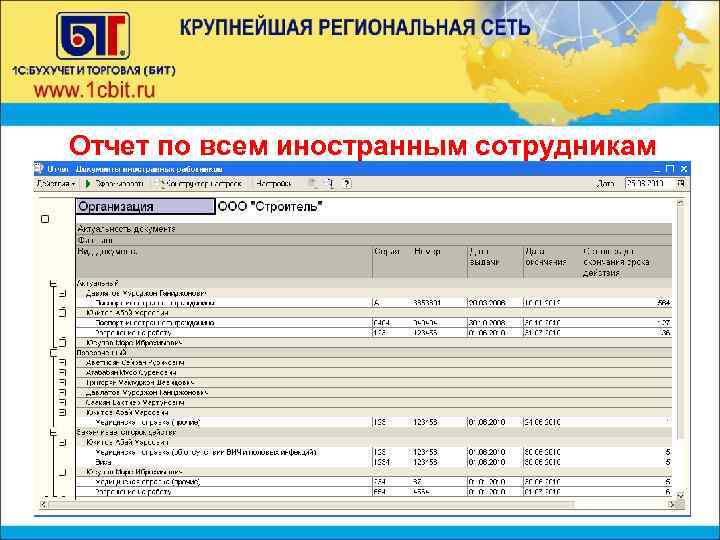Click the Дата input field
The width and height of the screenshot is (720, 540).
pyautogui.click(x=650, y=184)
